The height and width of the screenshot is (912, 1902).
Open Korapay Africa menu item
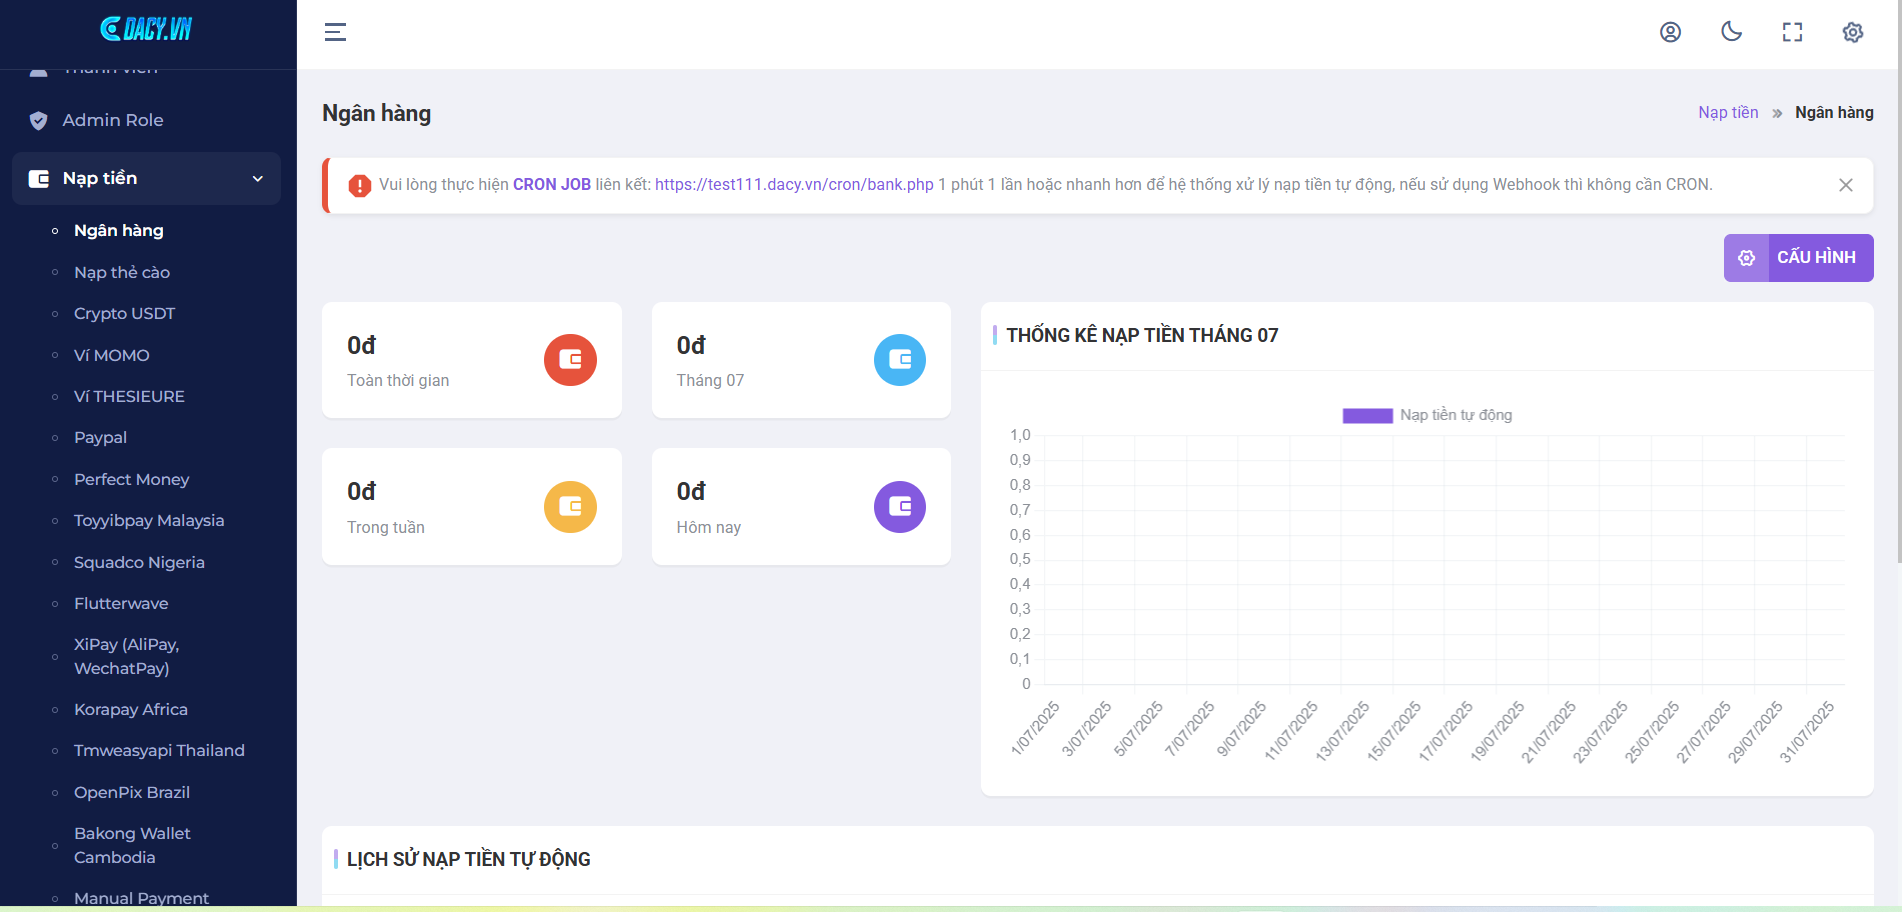point(131,710)
